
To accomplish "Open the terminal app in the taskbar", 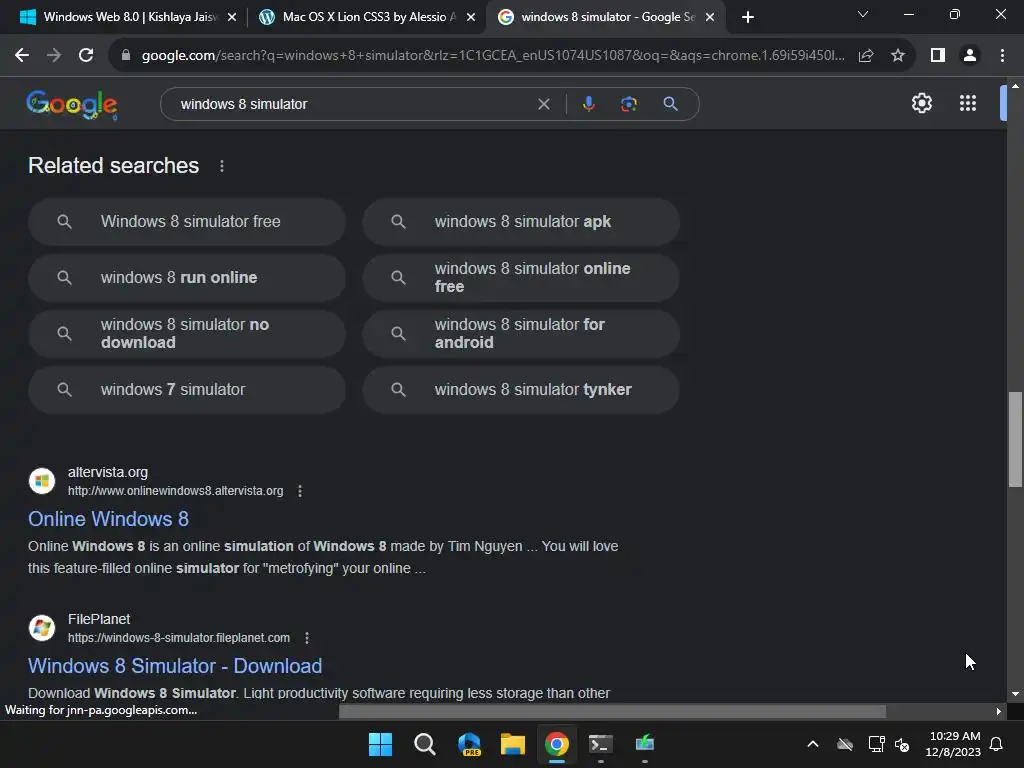I will (601, 744).
